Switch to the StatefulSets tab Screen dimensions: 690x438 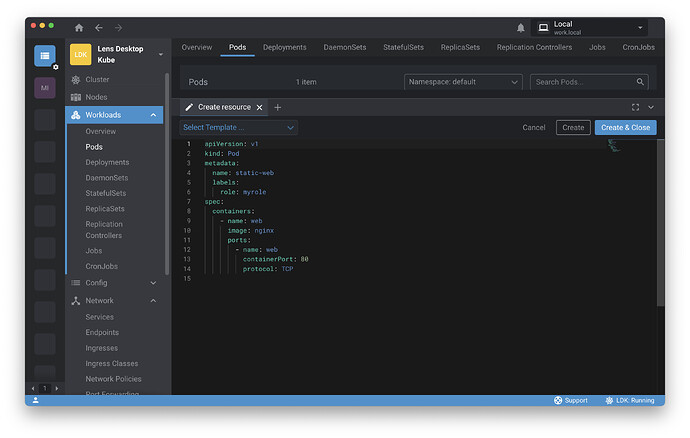(x=403, y=47)
